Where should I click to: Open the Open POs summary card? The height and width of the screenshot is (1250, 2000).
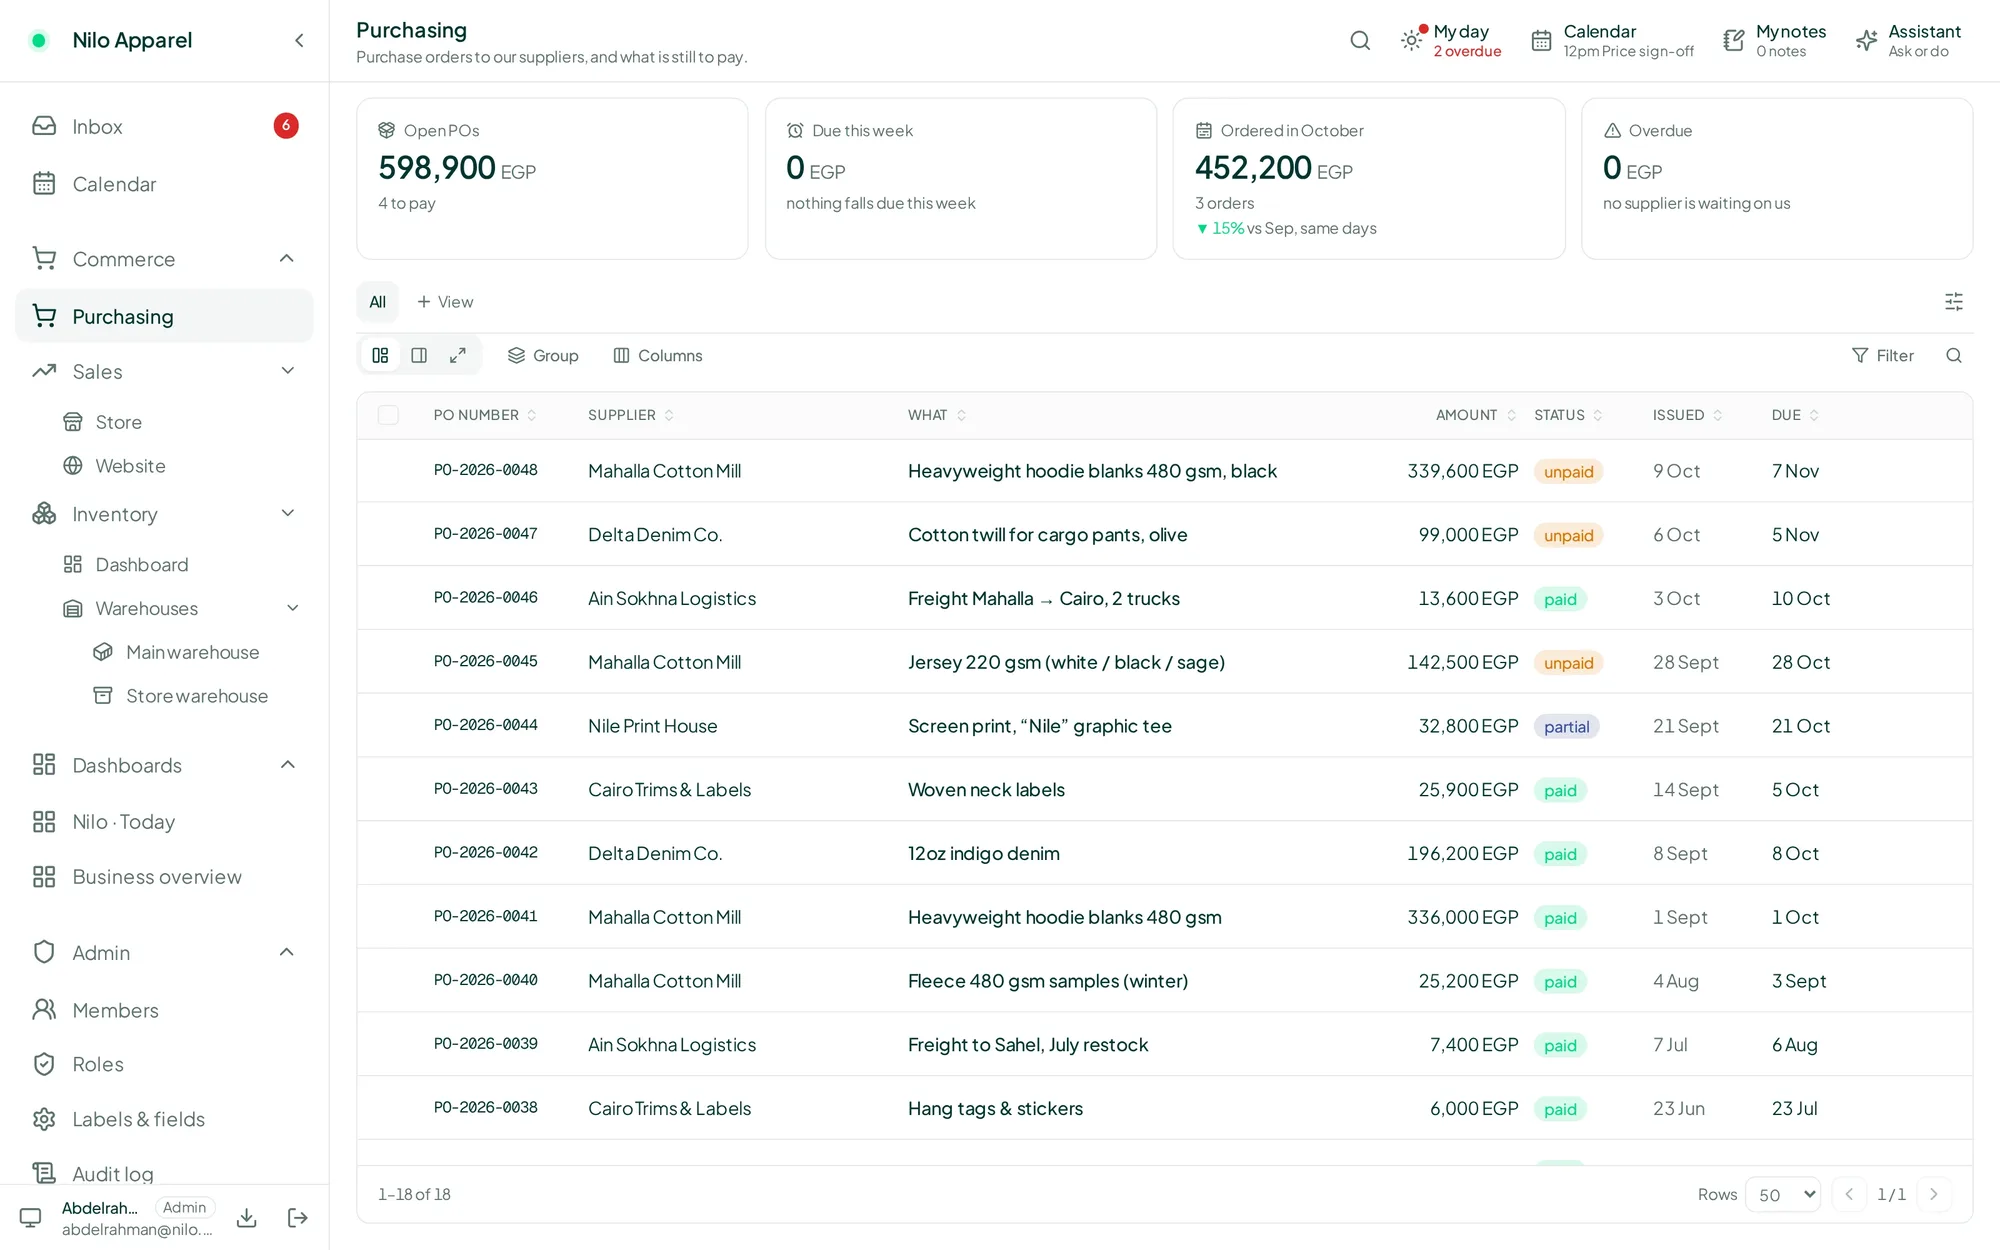pos(552,178)
